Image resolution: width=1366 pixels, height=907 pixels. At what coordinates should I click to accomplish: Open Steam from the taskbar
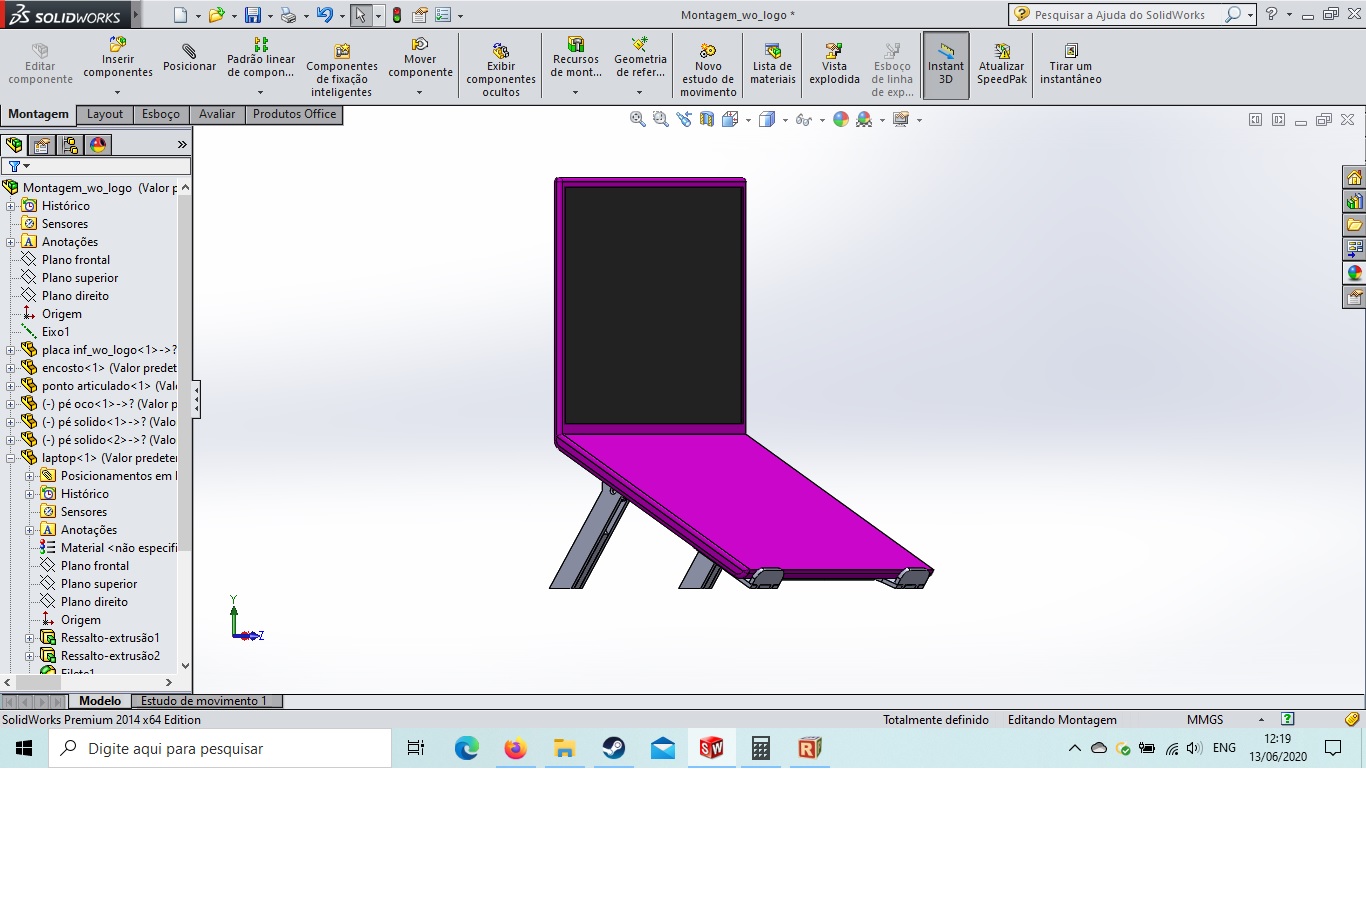pyautogui.click(x=613, y=748)
